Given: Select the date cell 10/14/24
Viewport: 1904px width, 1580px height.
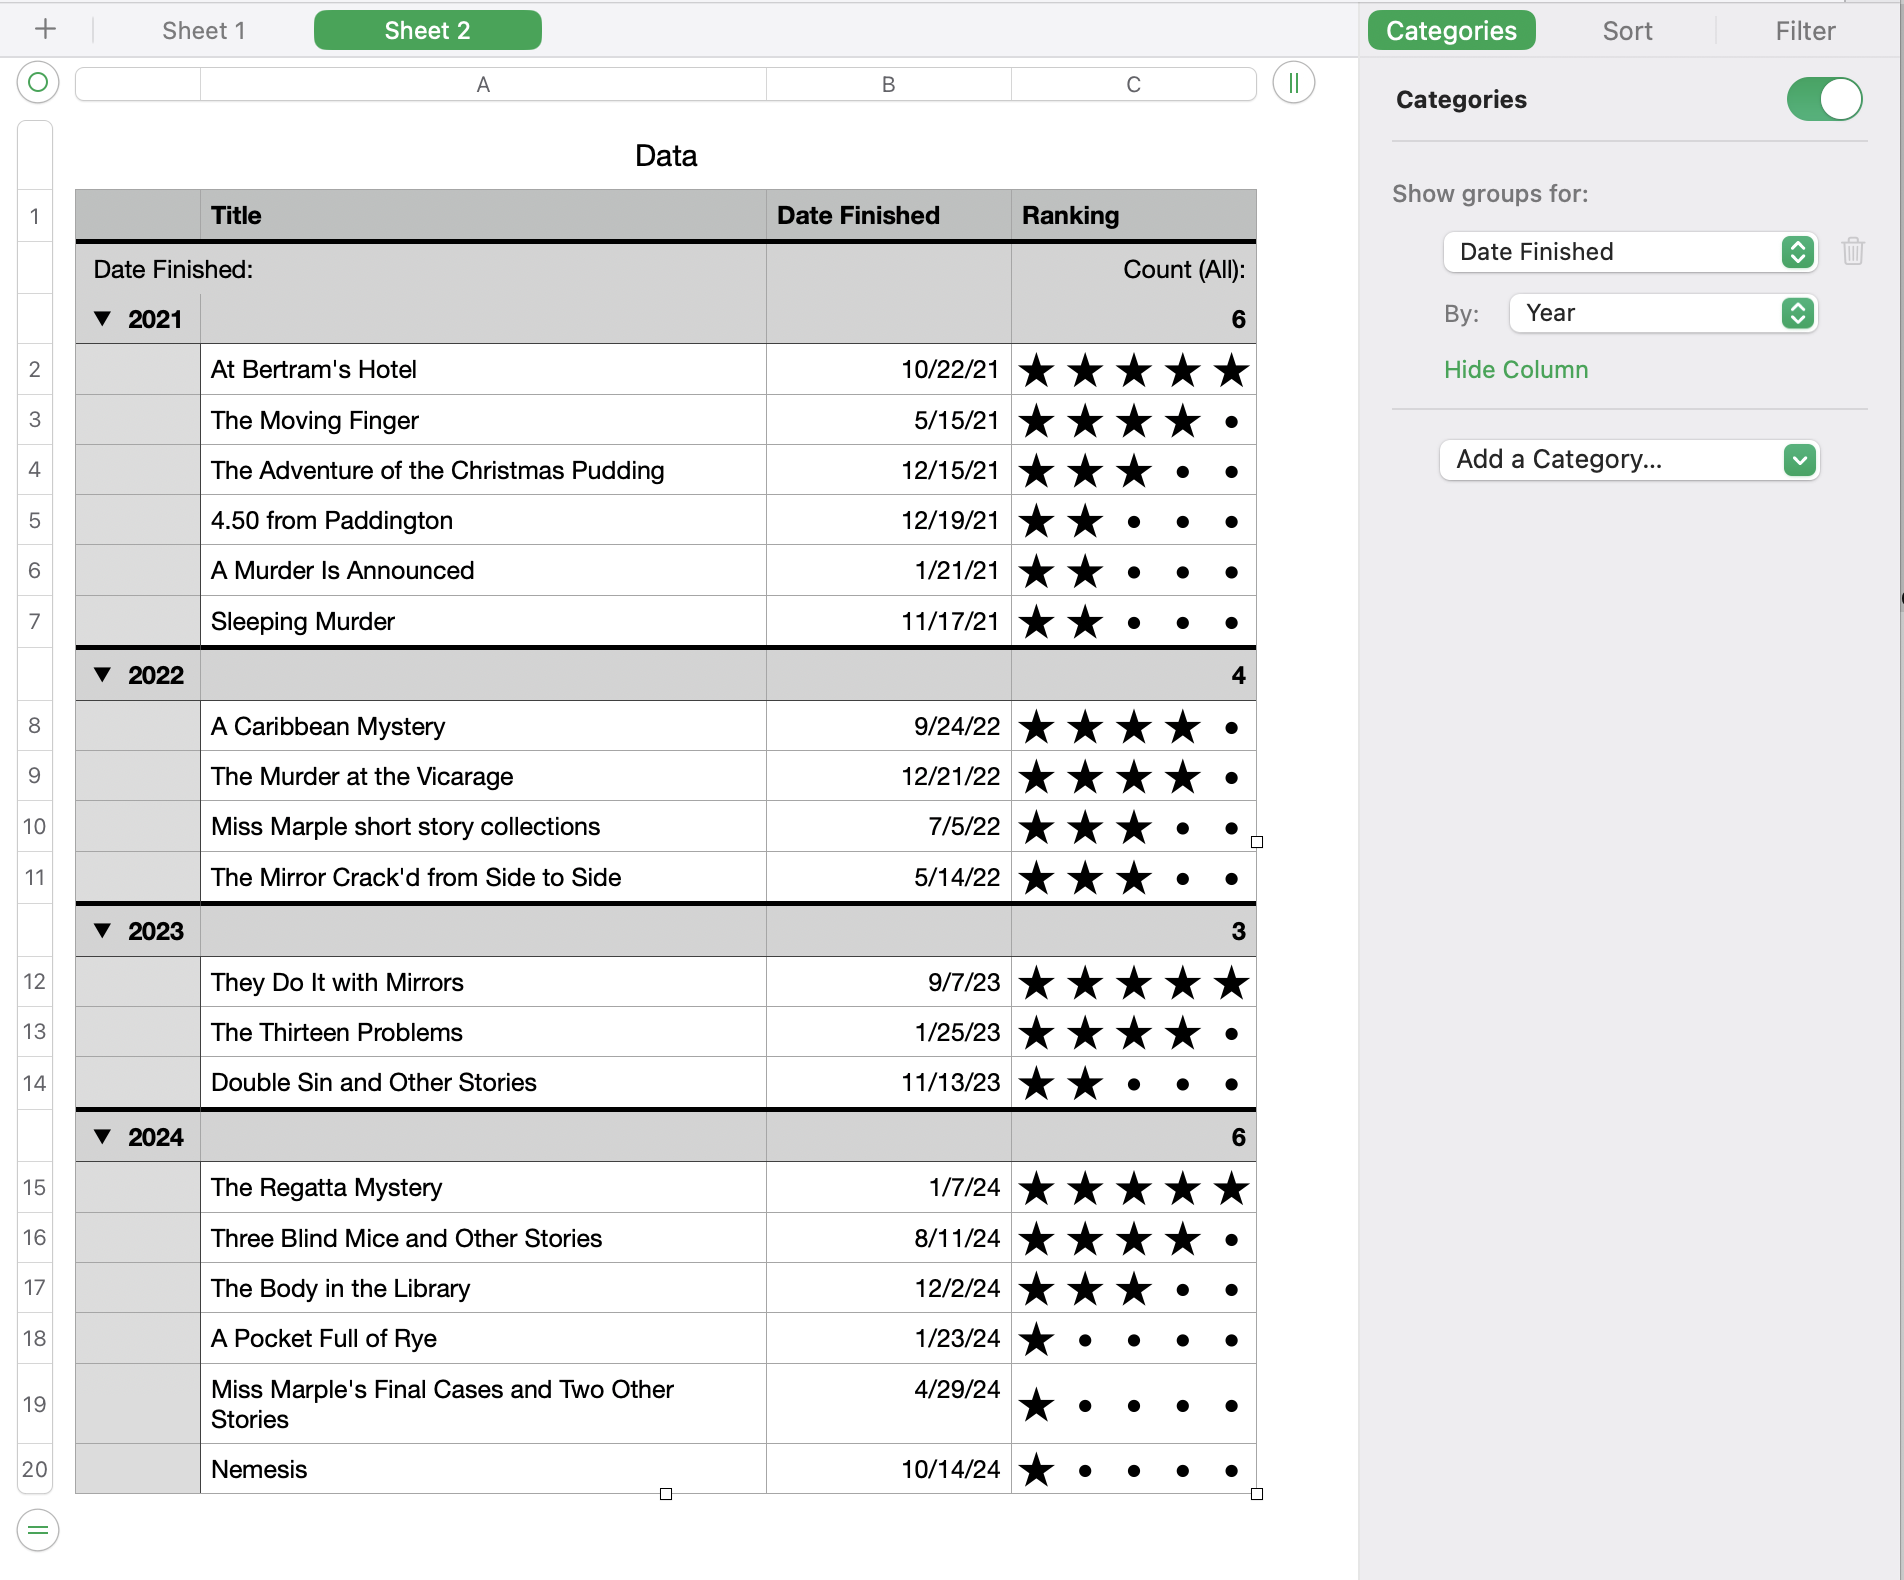Looking at the screenshot, I should 888,1469.
